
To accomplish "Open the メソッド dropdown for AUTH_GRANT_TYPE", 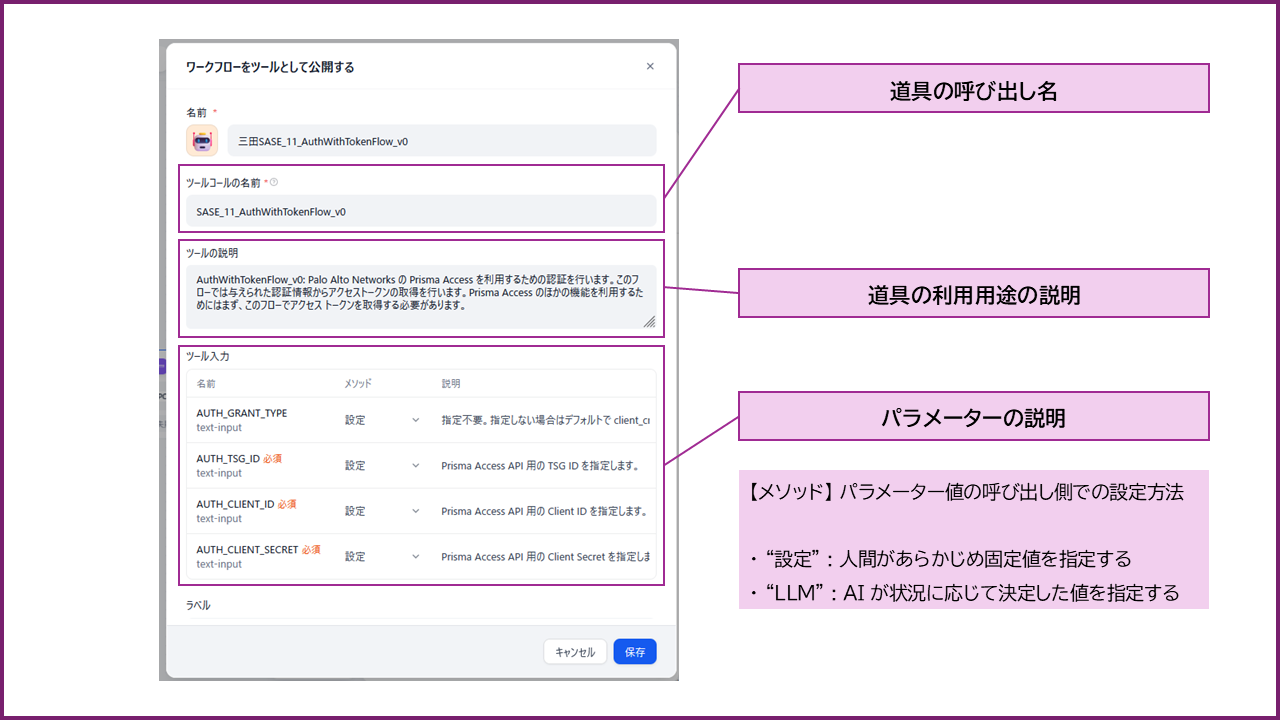I will 382,421.
